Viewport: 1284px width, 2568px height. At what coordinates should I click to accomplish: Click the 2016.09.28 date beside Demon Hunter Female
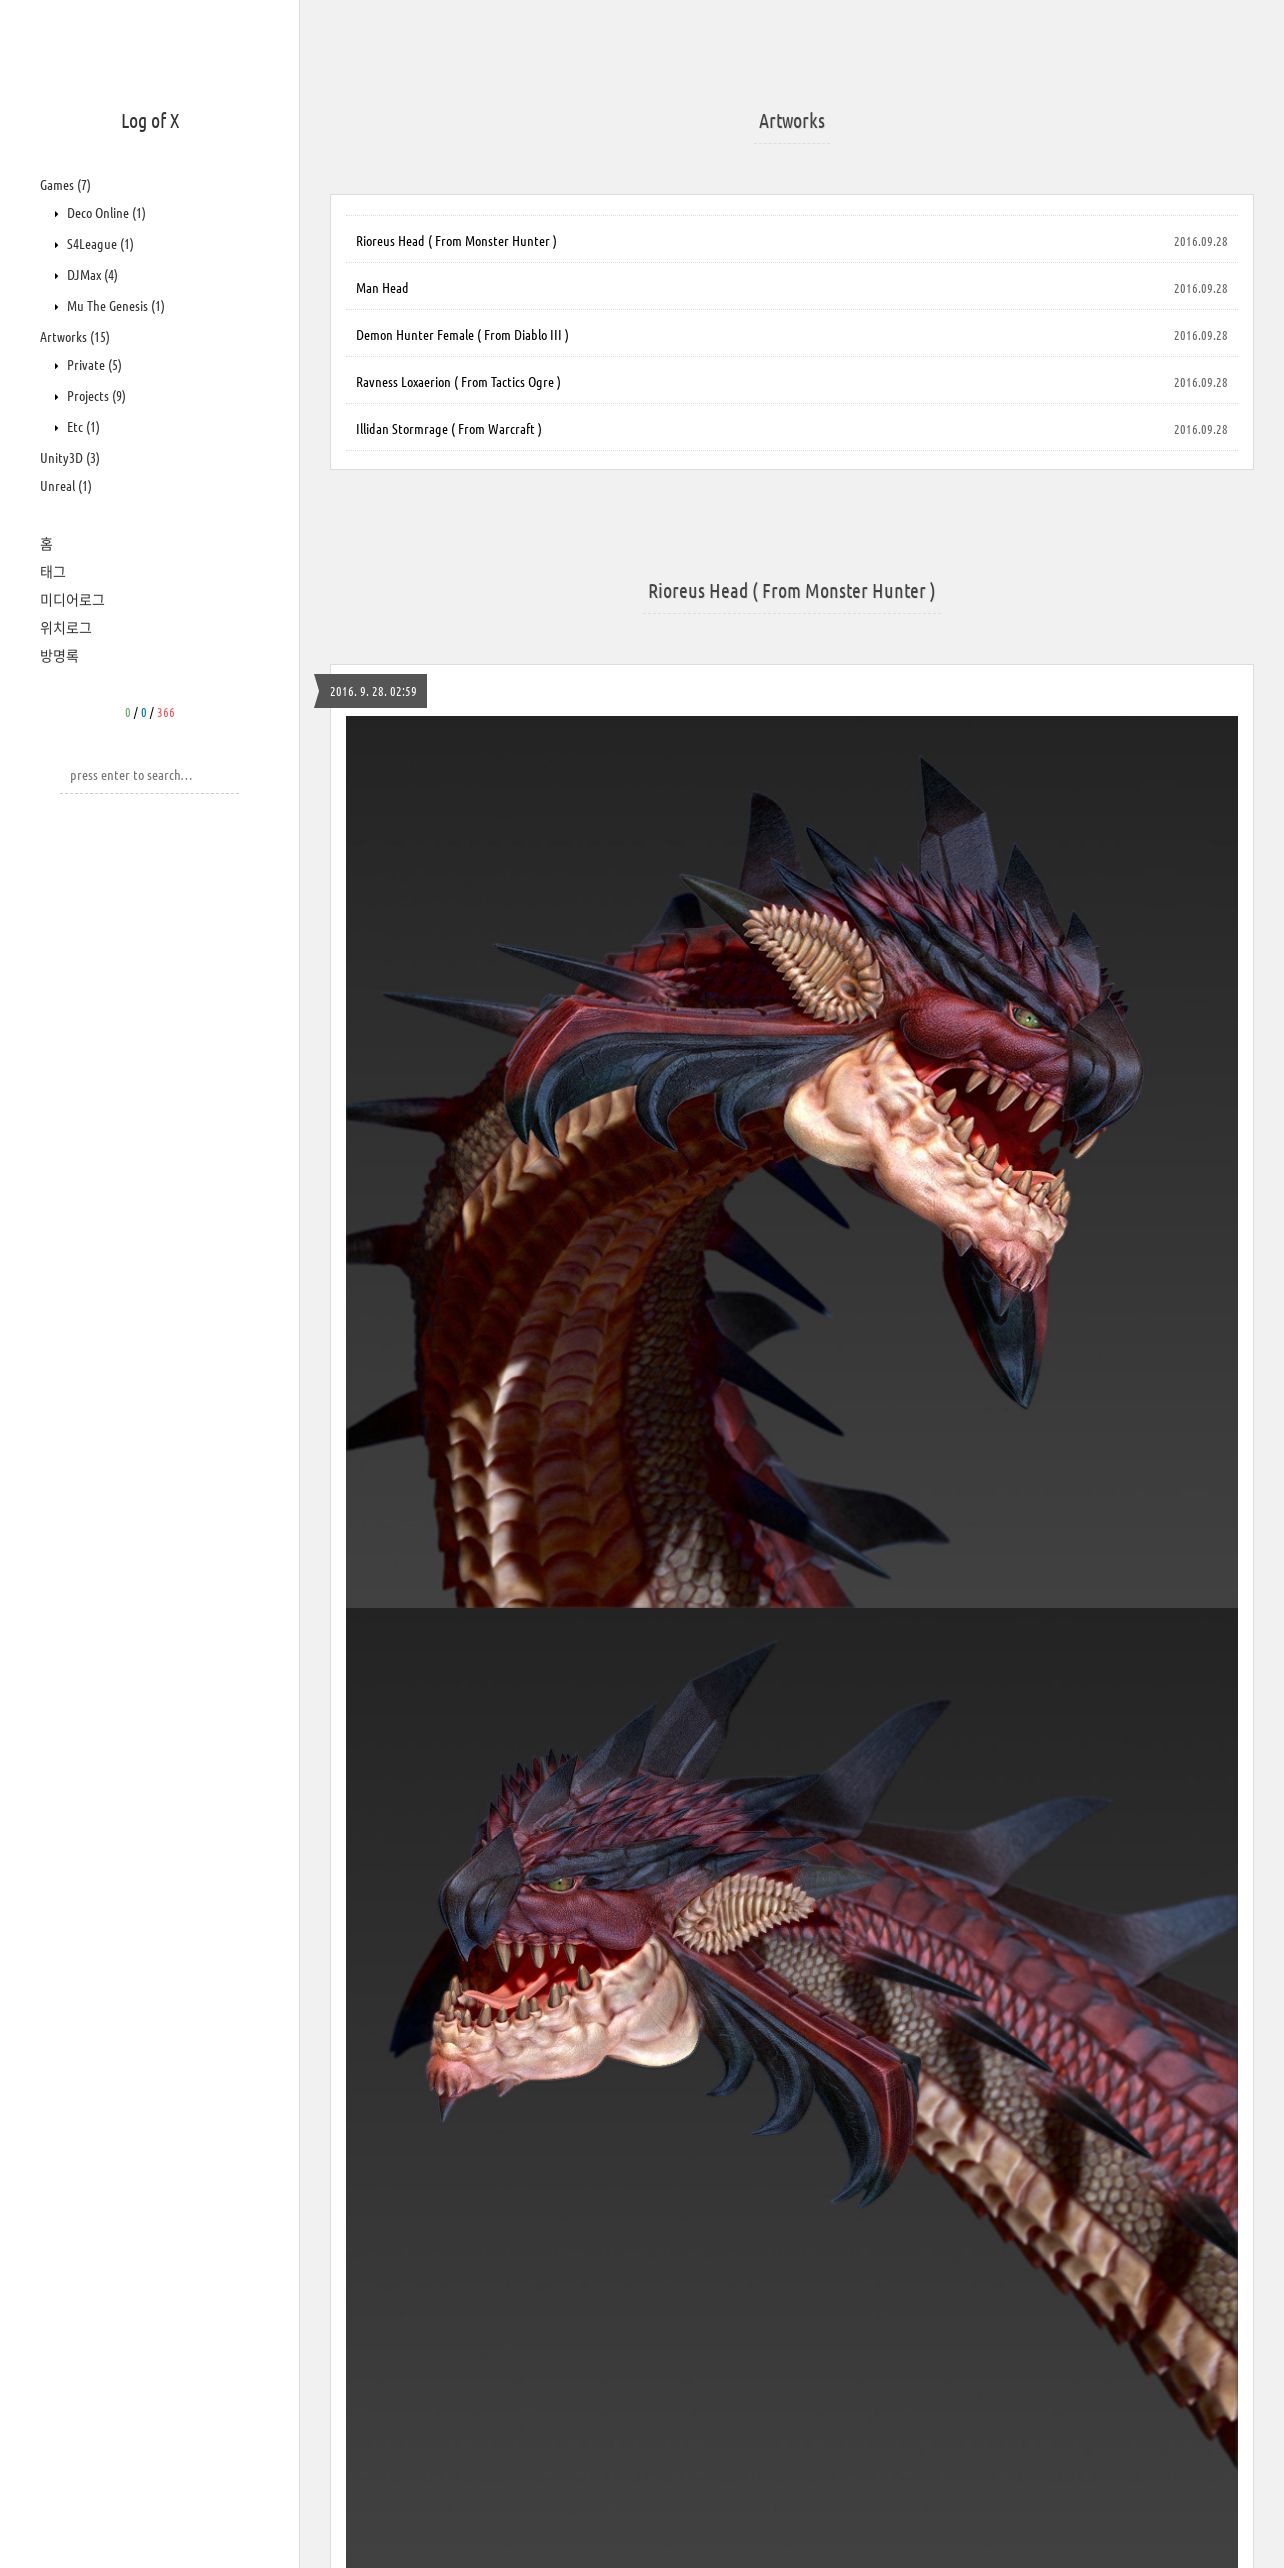[x=1201, y=335]
